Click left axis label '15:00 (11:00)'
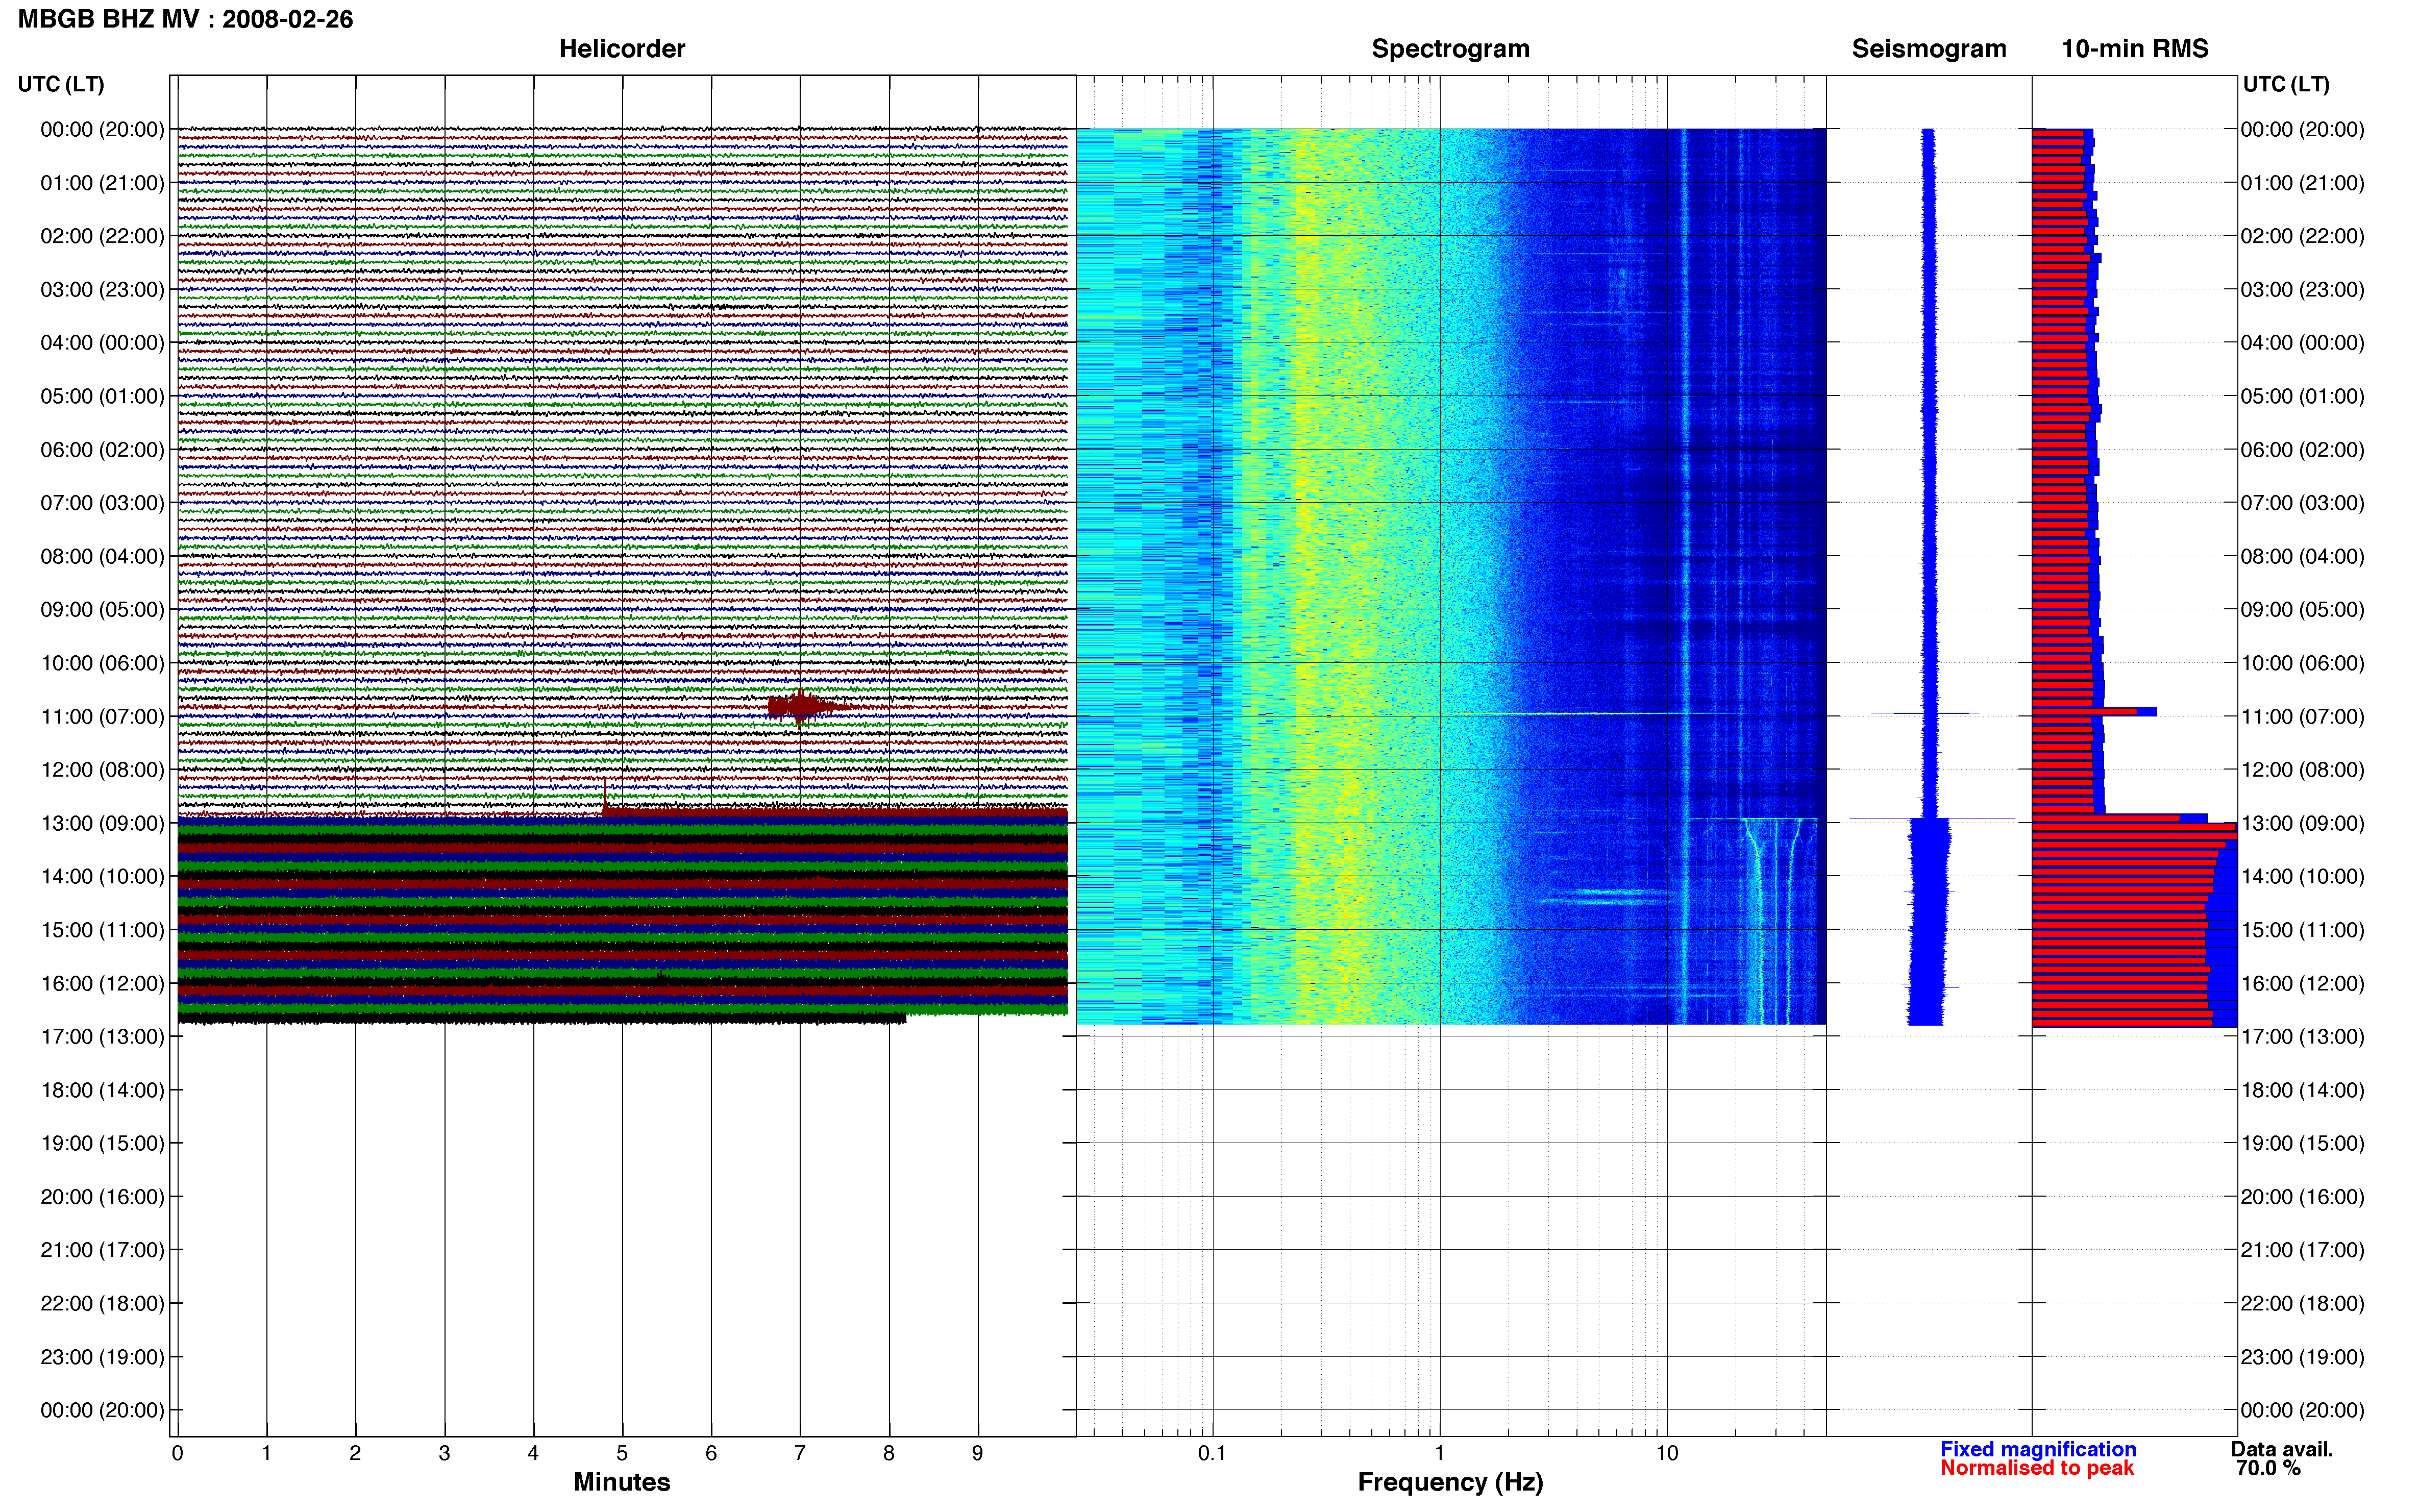Viewport: 2419px width, 1512px height. [102, 930]
